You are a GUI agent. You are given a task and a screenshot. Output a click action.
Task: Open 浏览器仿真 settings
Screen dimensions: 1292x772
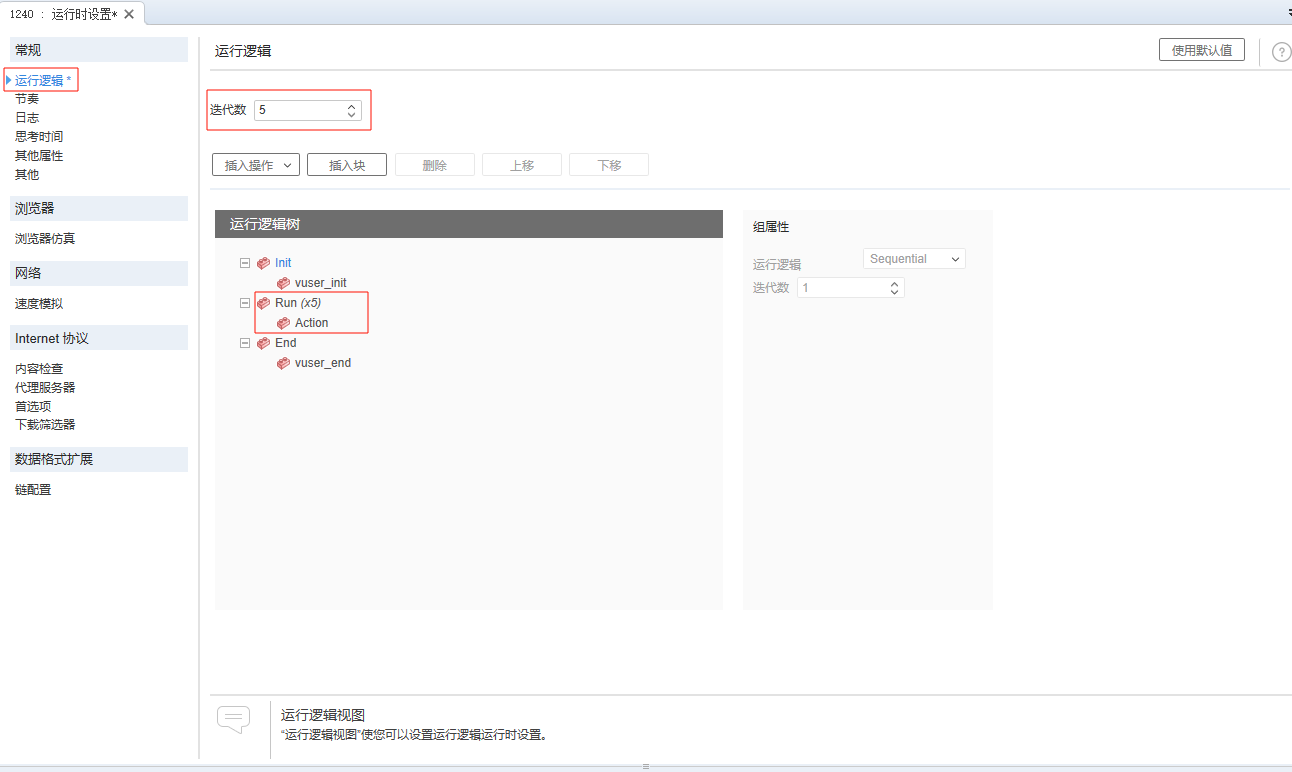point(45,239)
